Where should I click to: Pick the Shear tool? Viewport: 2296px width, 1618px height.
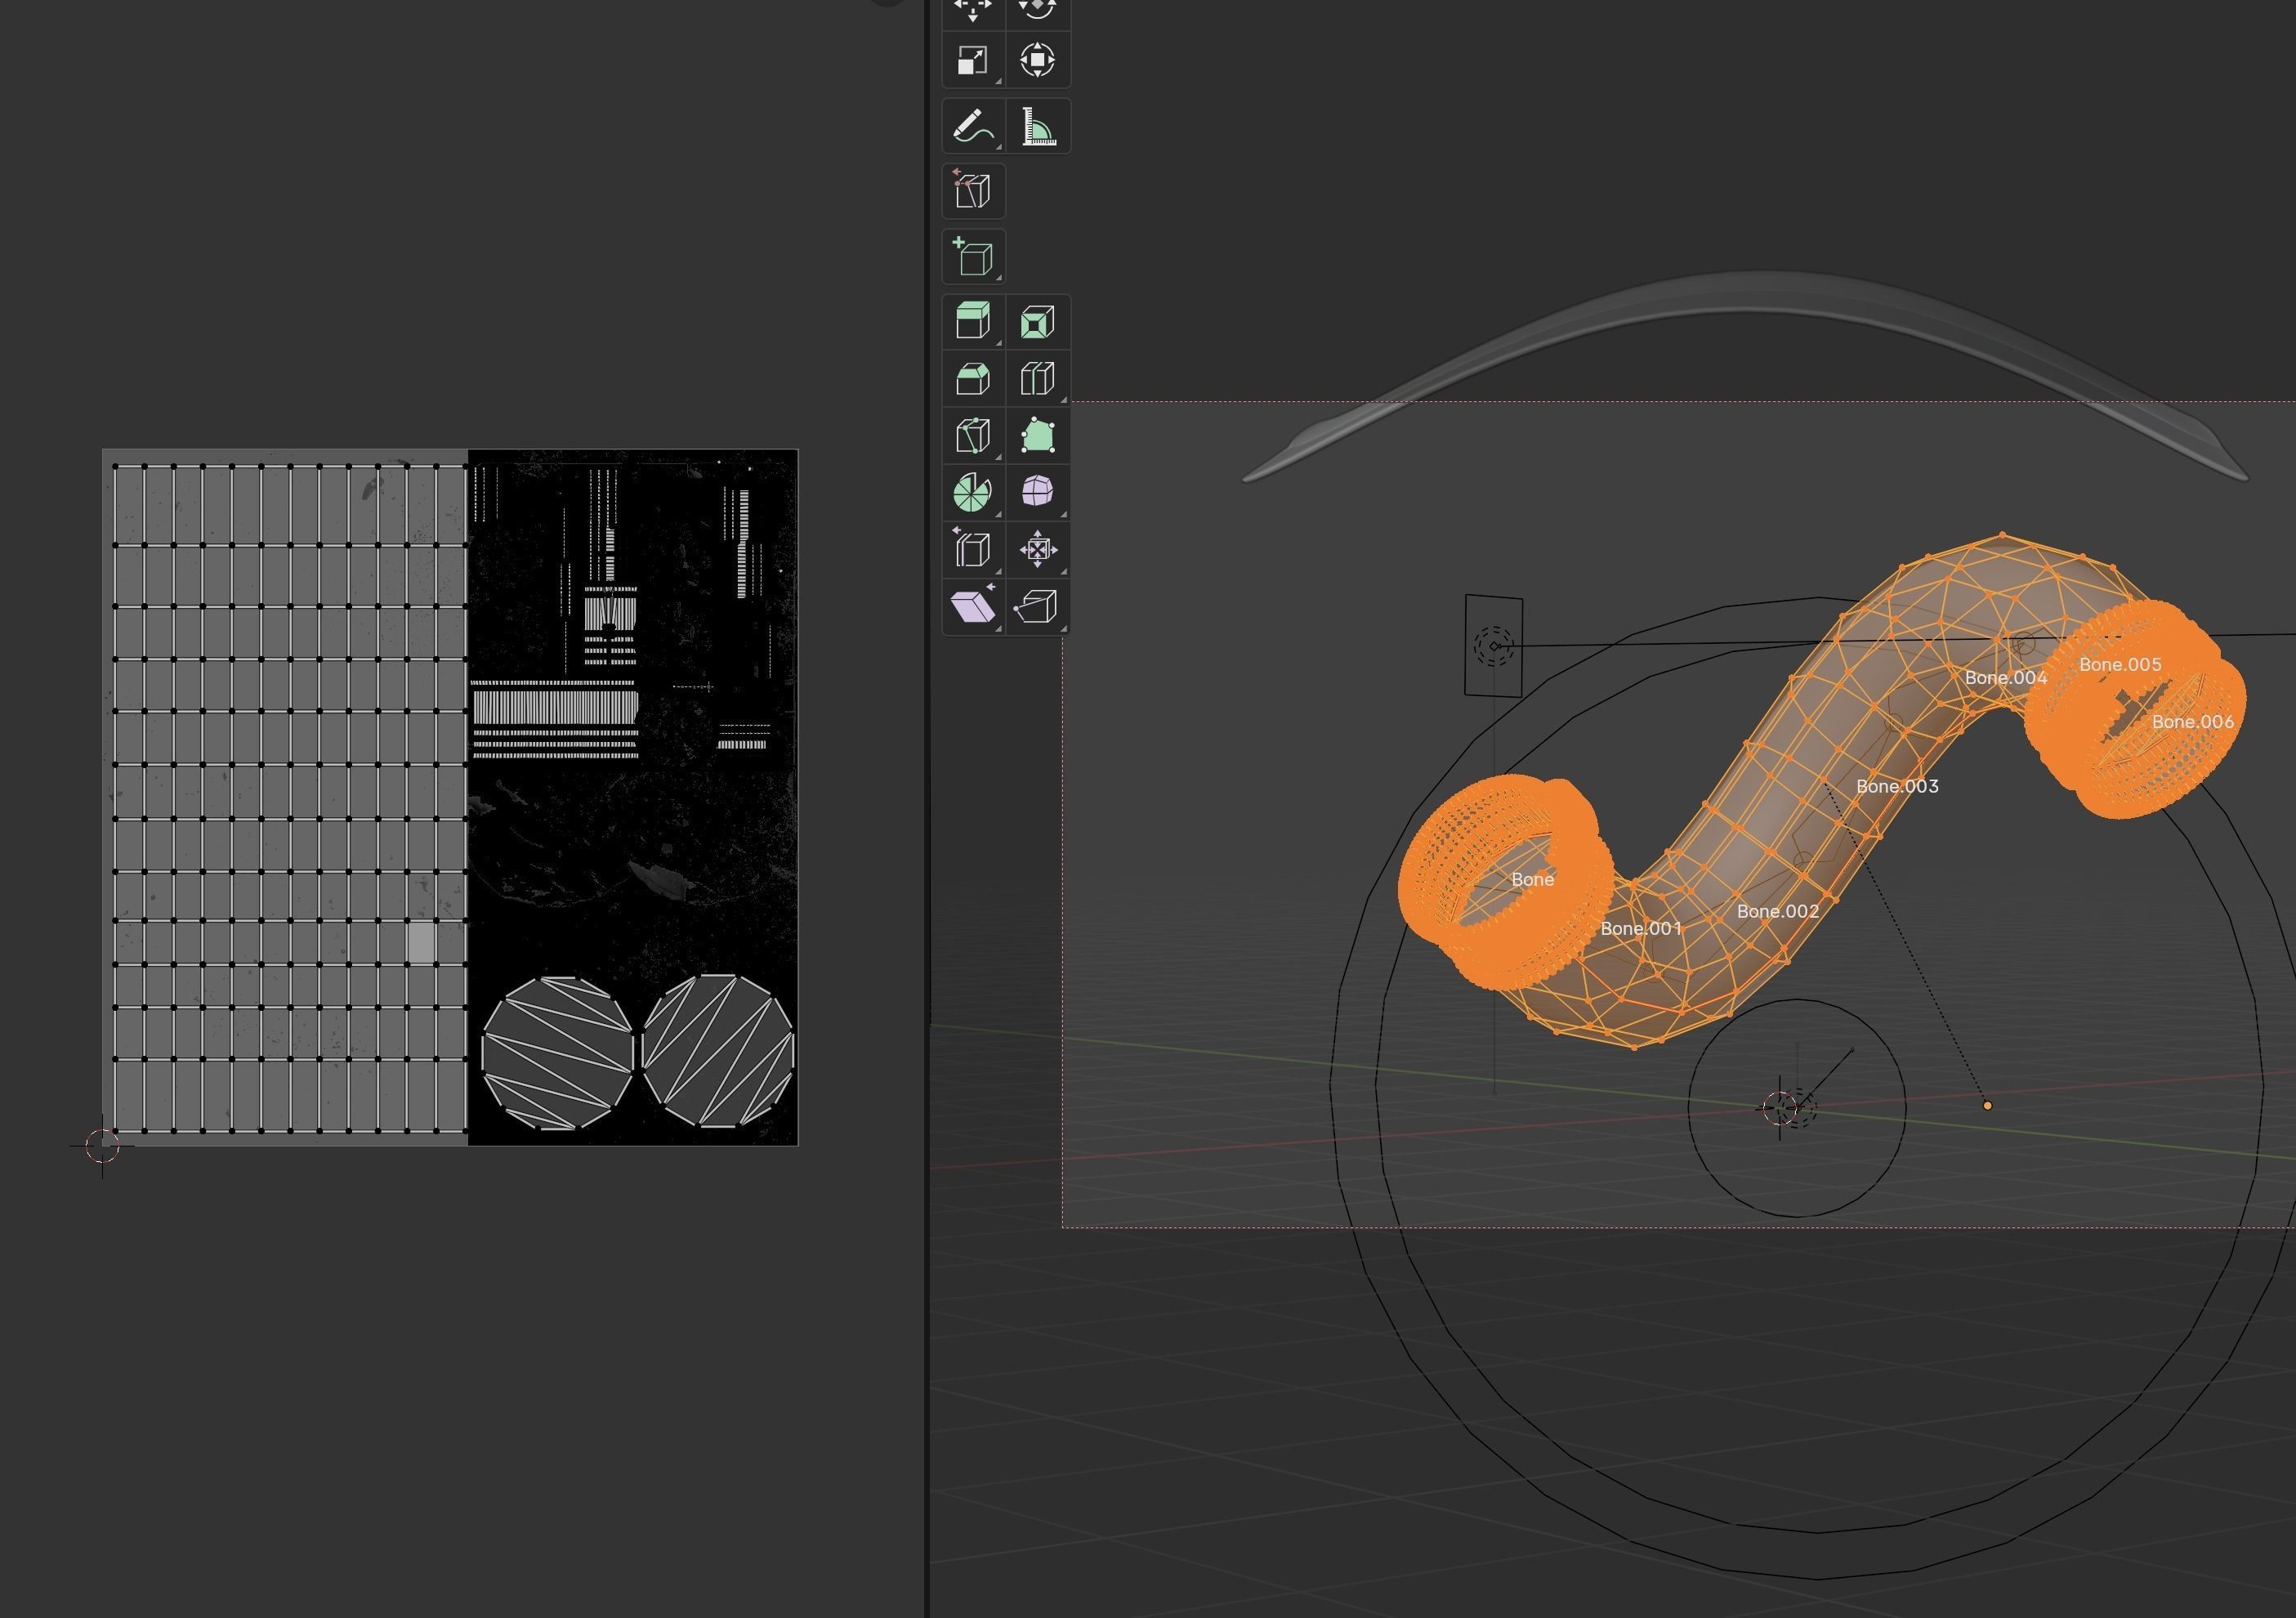coord(972,606)
